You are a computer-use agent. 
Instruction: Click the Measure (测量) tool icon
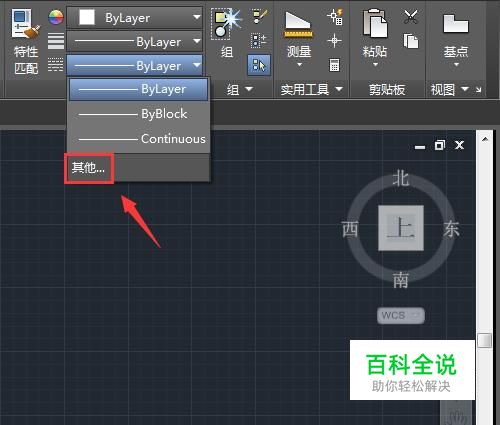point(298,25)
